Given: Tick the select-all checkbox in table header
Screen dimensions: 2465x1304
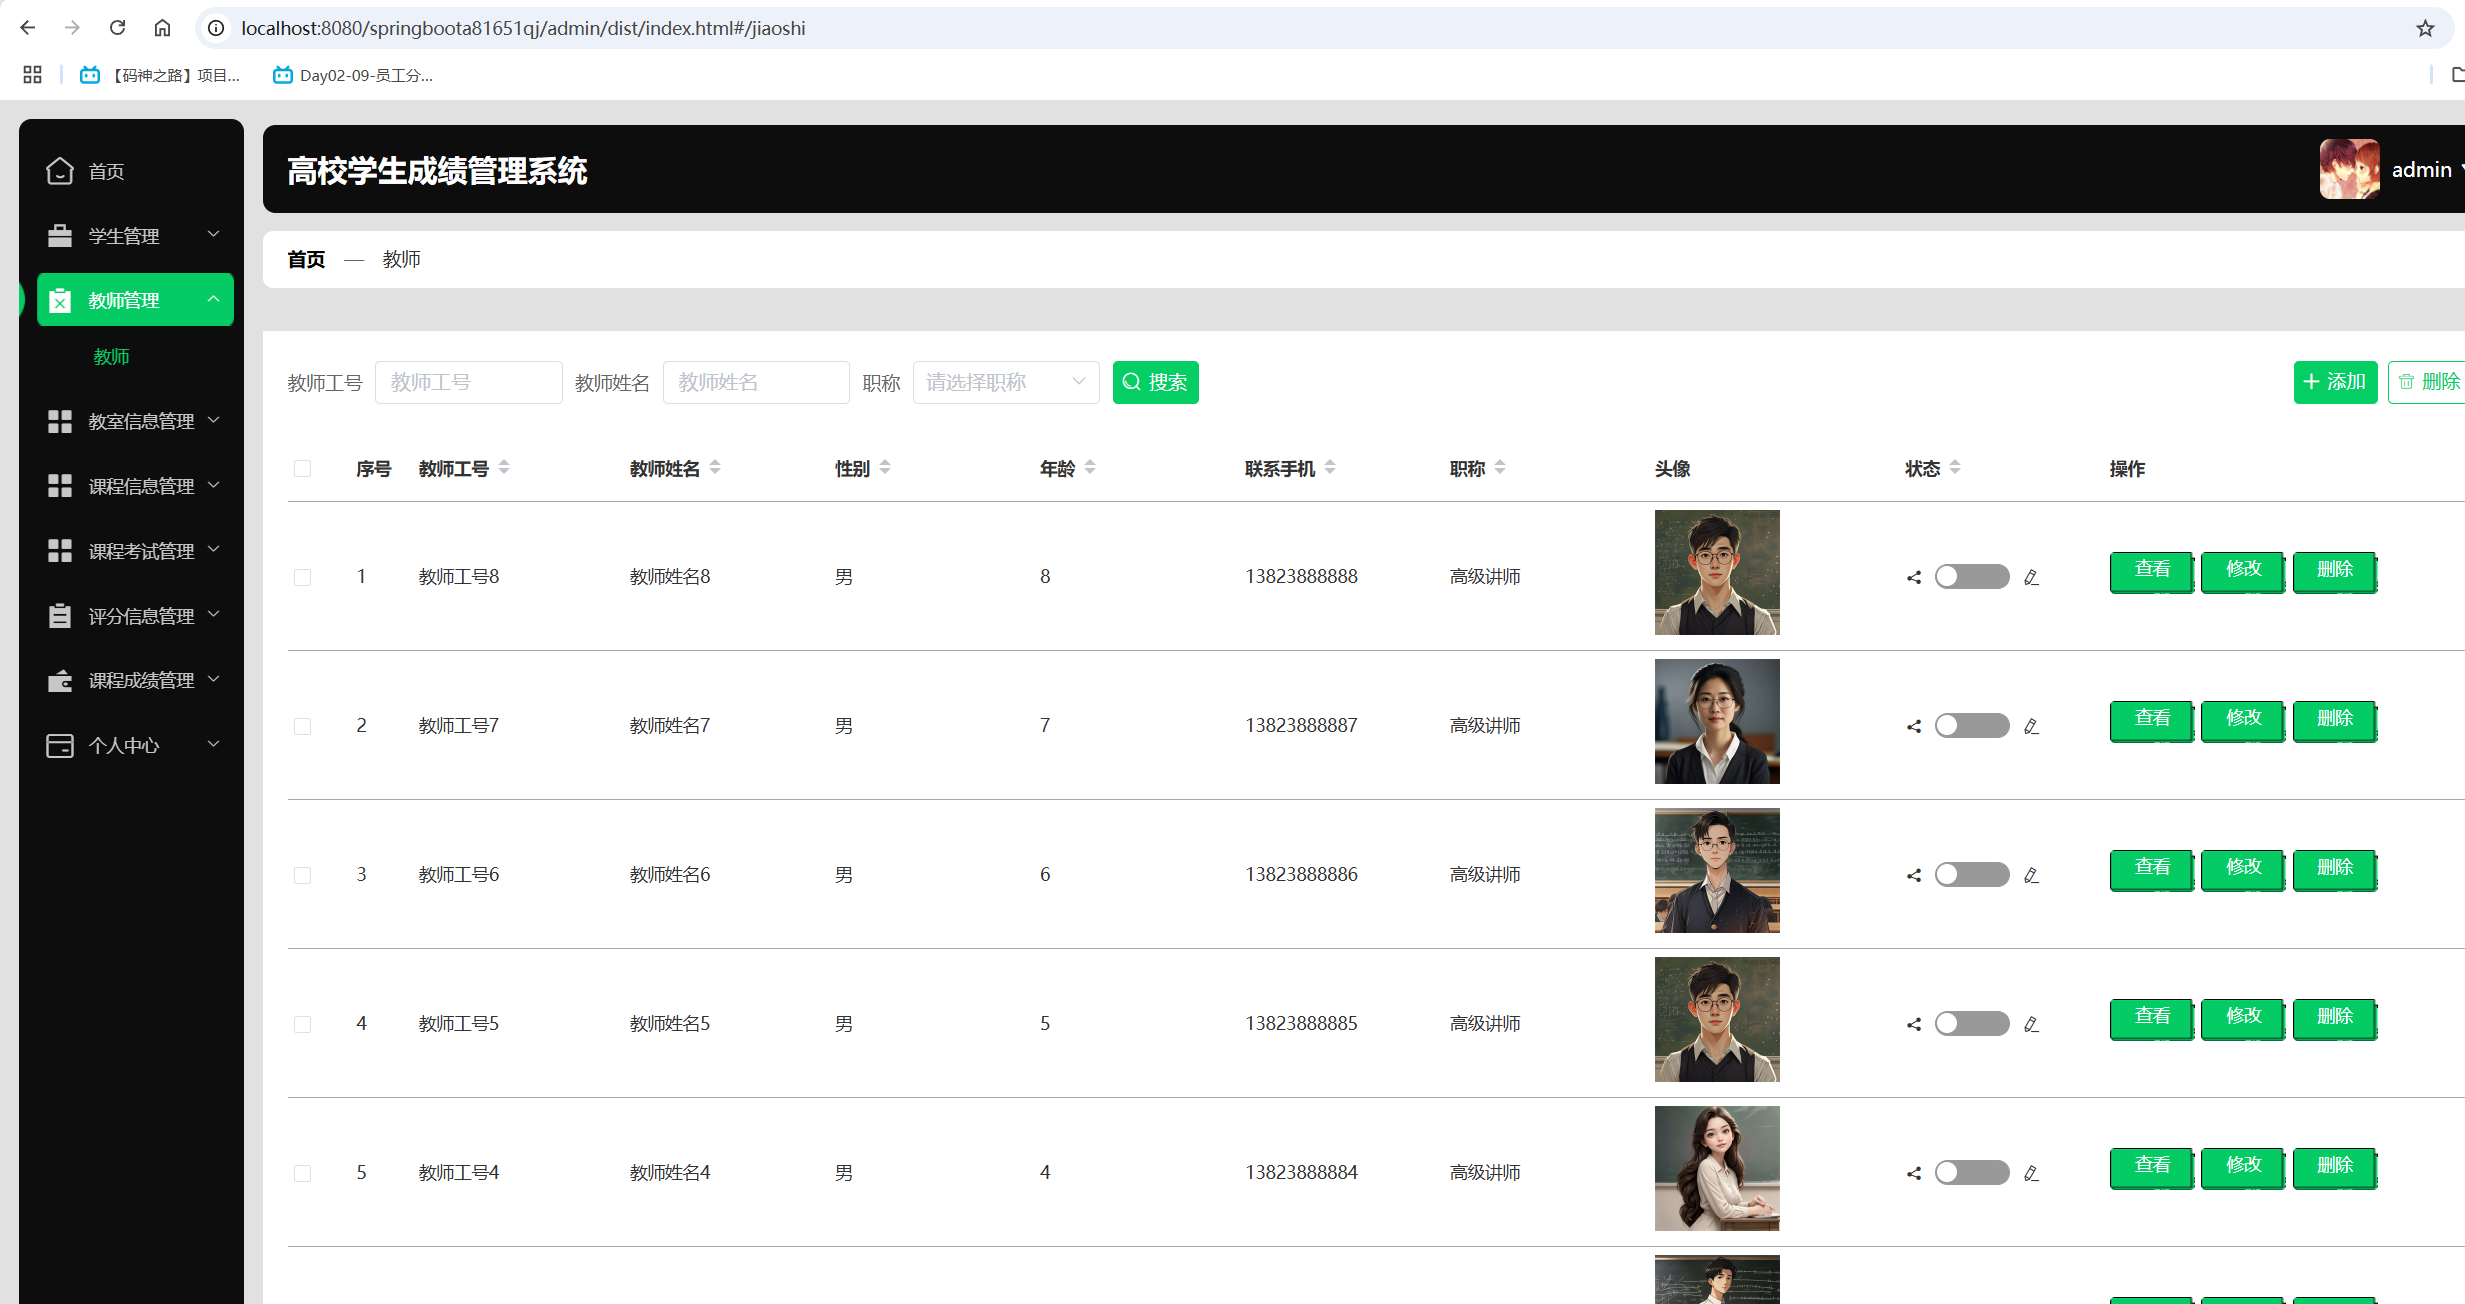Looking at the screenshot, I should pyautogui.click(x=302, y=468).
